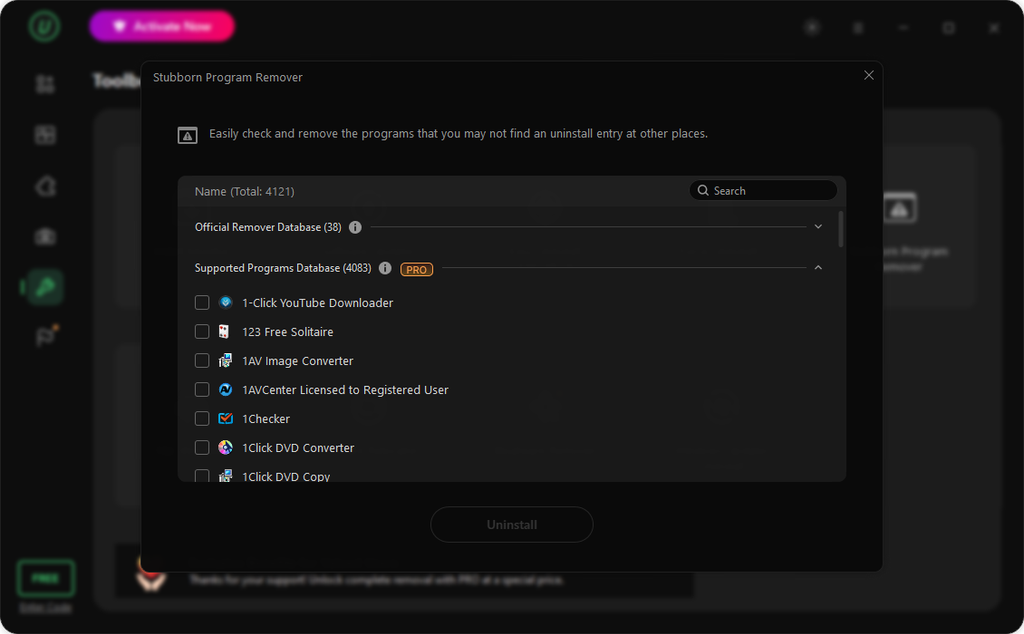This screenshot has height=634, width=1024.
Task: Select the "123 Free Solitaire" entry name
Action: (x=288, y=332)
